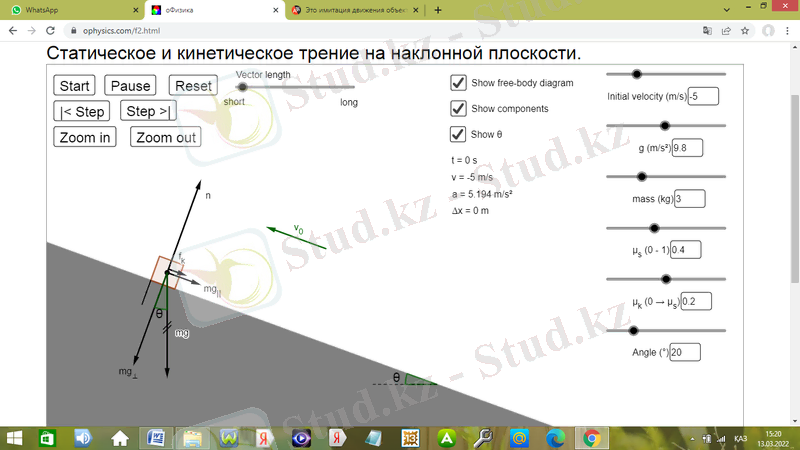Select the оФизика browser tab
The width and height of the screenshot is (800, 450).
pyautogui.click(x=214, y=10)
